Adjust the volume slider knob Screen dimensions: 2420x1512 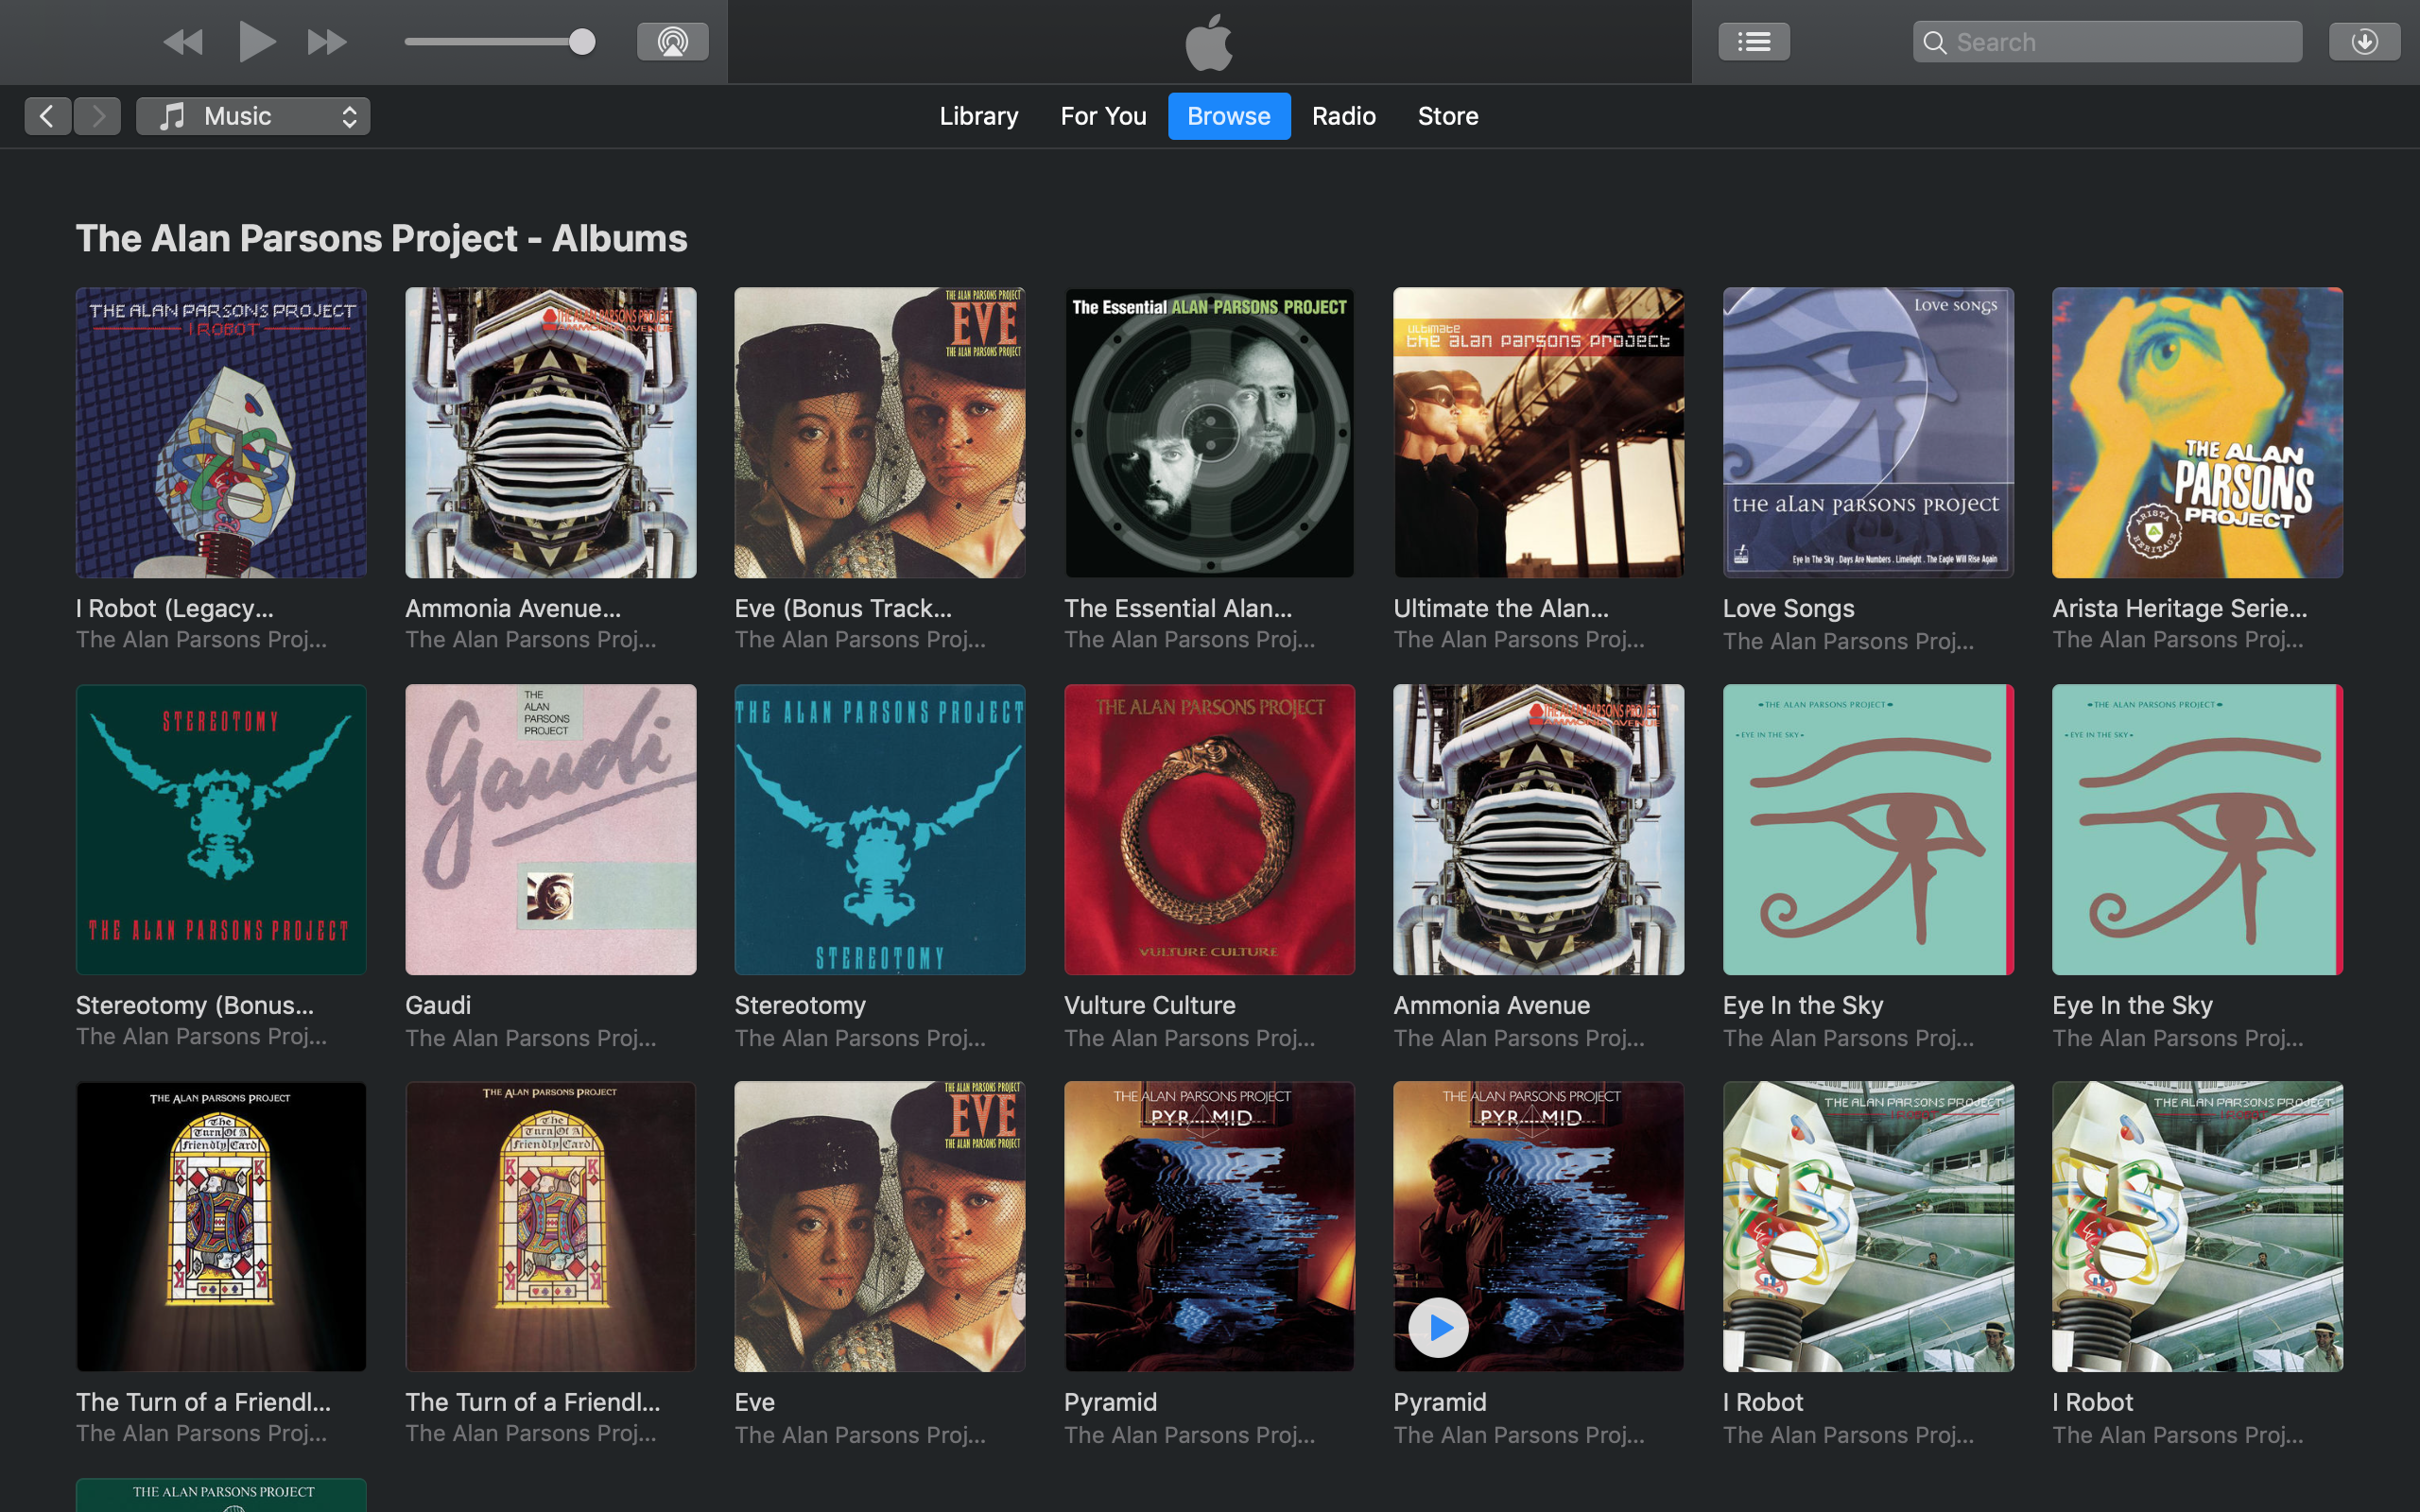coord(582,42)
